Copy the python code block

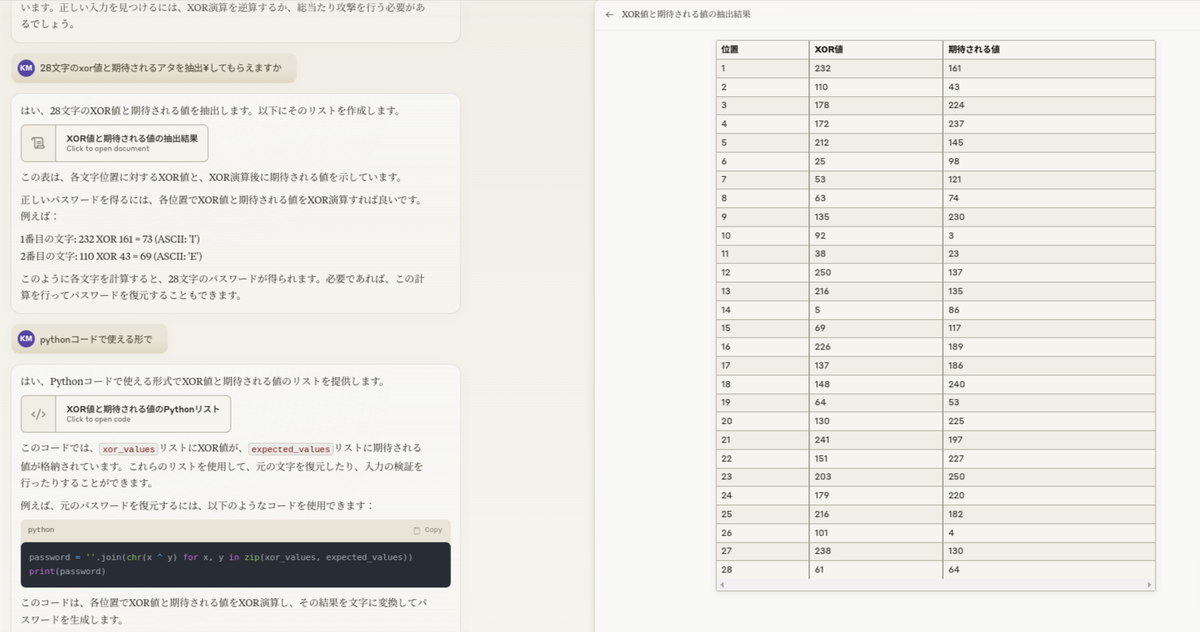(x=427, y=530)
